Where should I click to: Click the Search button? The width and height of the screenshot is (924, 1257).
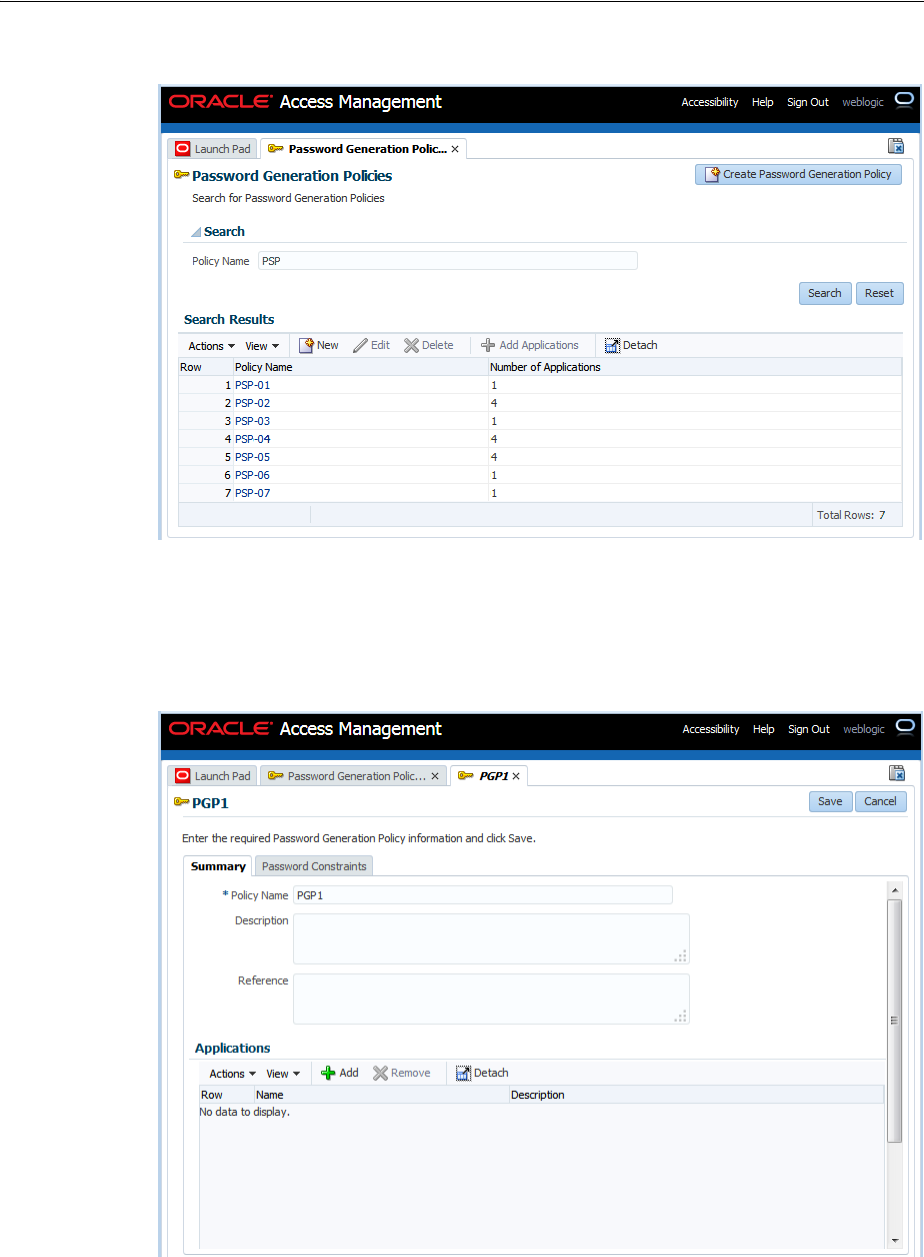coord(825,294)
